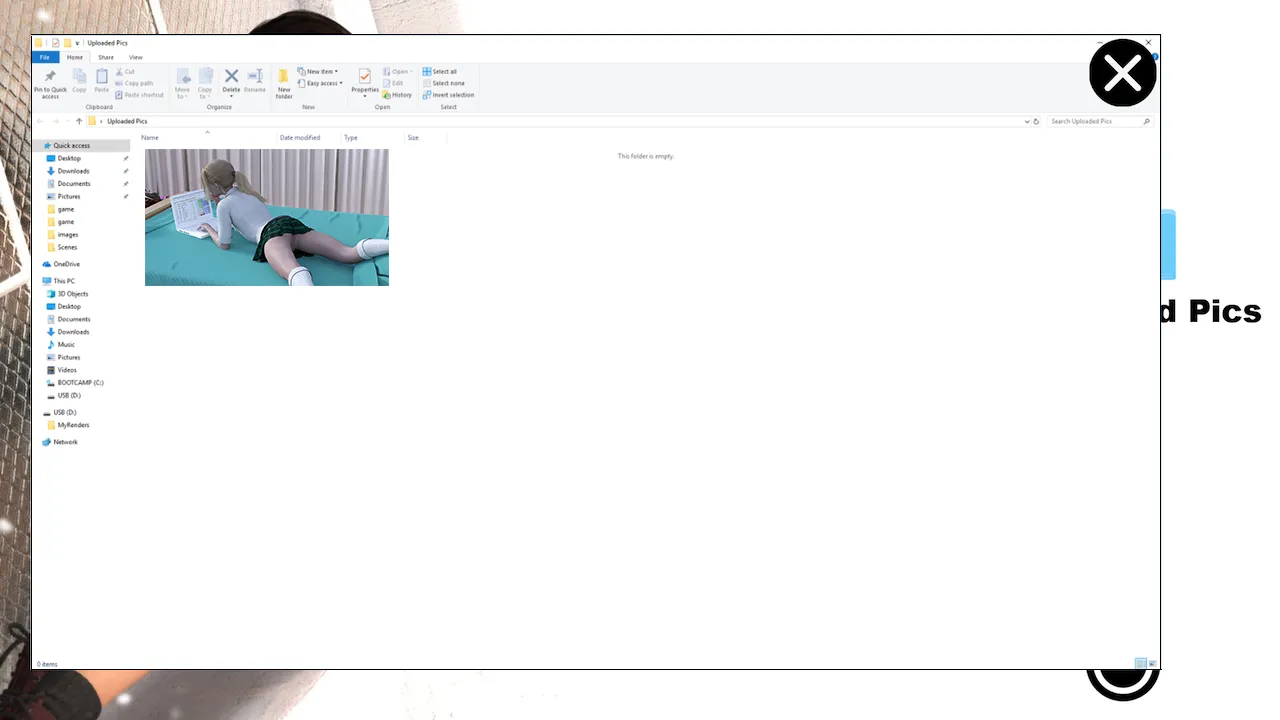The image size is (1280, 720).
Task: Switch to large icons view at bottom right
Action: [1152, 664]
